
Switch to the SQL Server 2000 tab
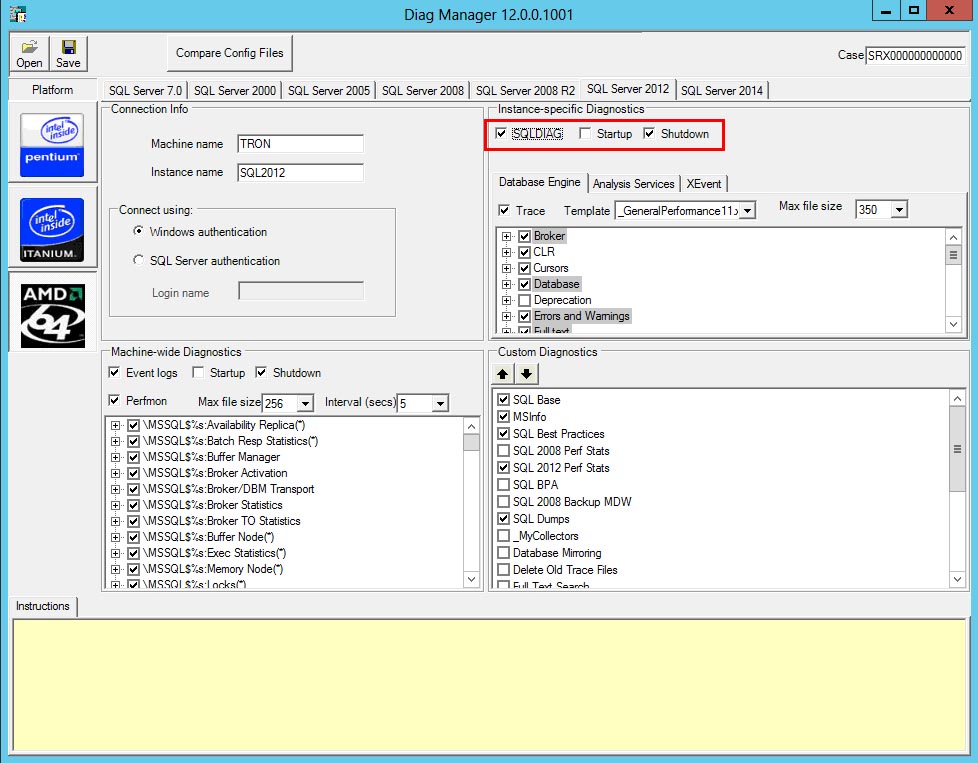click(235, 90)
